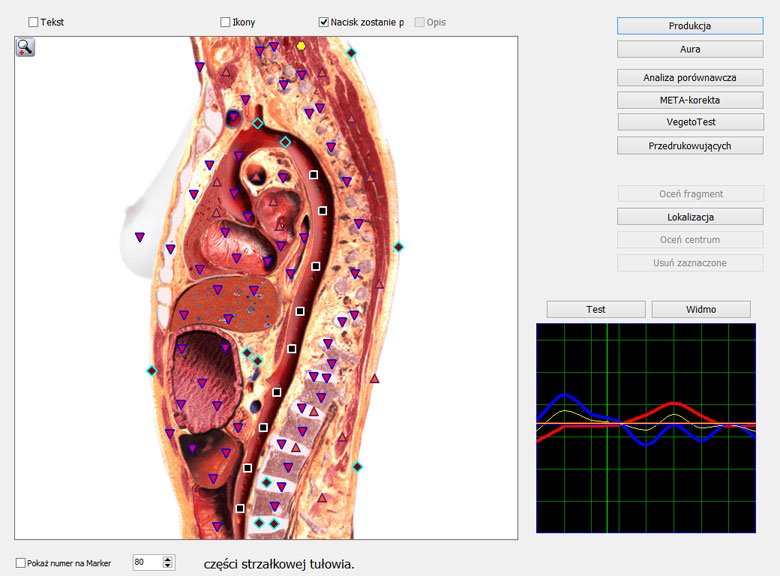Uncheck the Nacisk zostanie p option
This screenshot has width=780, height=576.
[x=324, y=21]
